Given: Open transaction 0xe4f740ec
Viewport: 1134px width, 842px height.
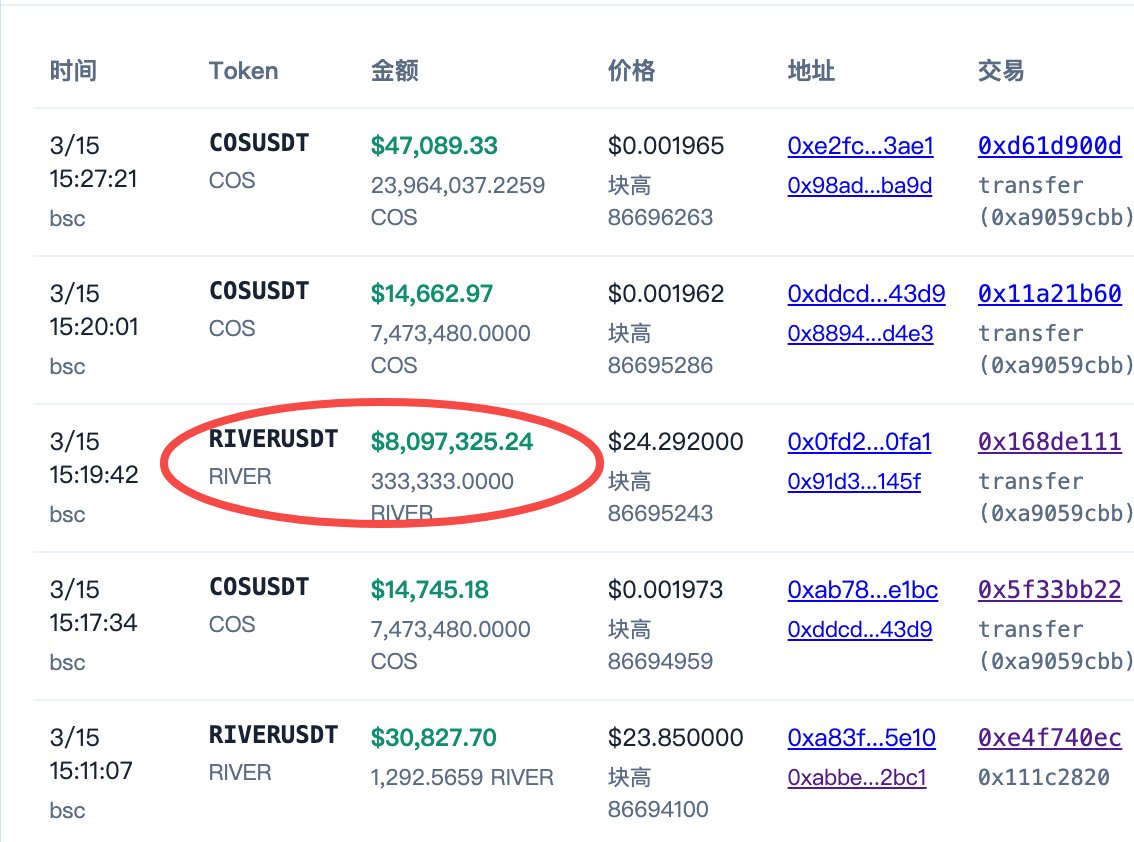Looking at the screenshot, I should (x=1049, y=738).
